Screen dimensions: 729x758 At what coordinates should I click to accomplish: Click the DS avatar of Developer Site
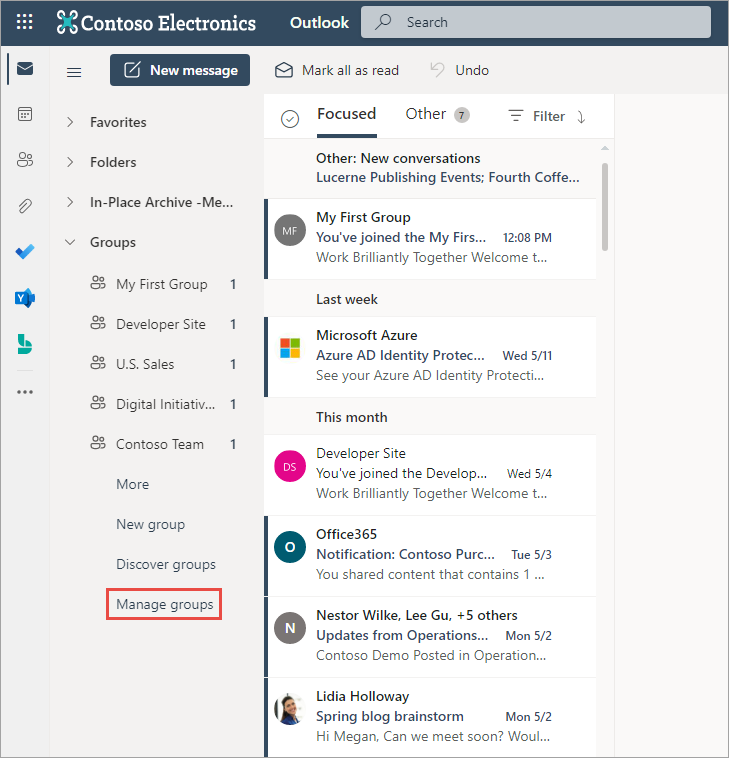click(290, 466)
